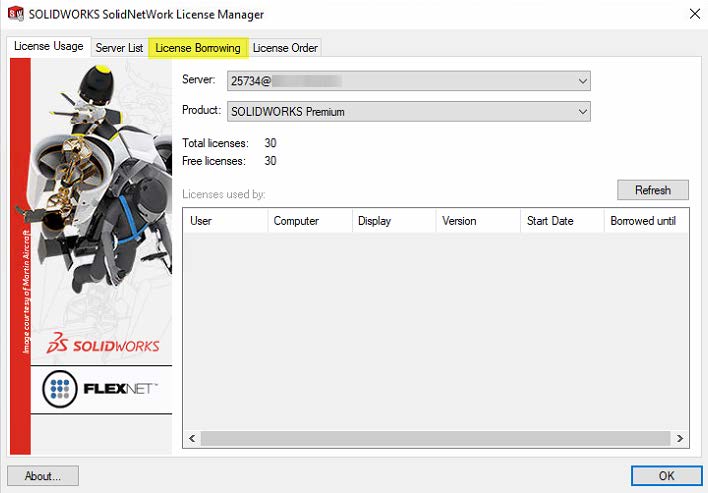The height and width of the screenshot is (493, 708).
Task: Expand the Server dropdown list
Action: pyautogui.click(x=409, y=81)
